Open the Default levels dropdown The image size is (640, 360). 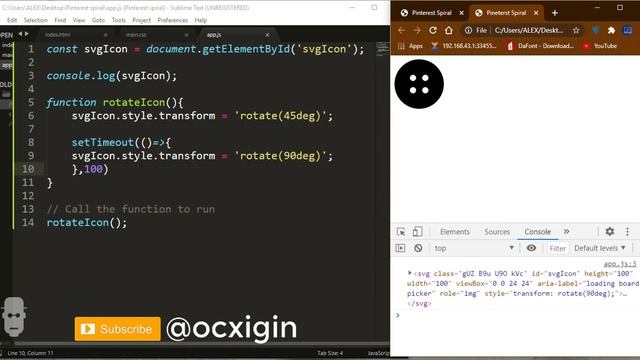point(600,248)
